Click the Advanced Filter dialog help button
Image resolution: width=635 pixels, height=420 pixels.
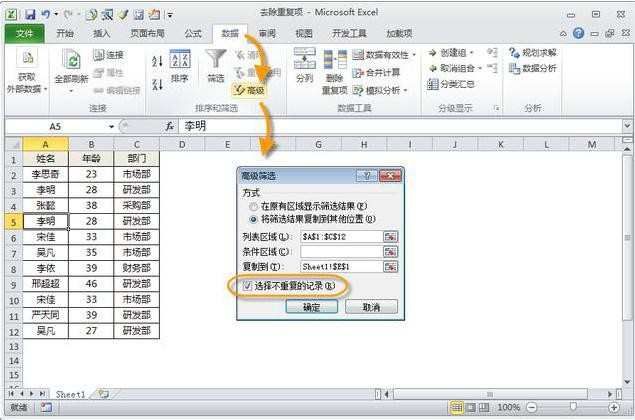click(367, 176)
